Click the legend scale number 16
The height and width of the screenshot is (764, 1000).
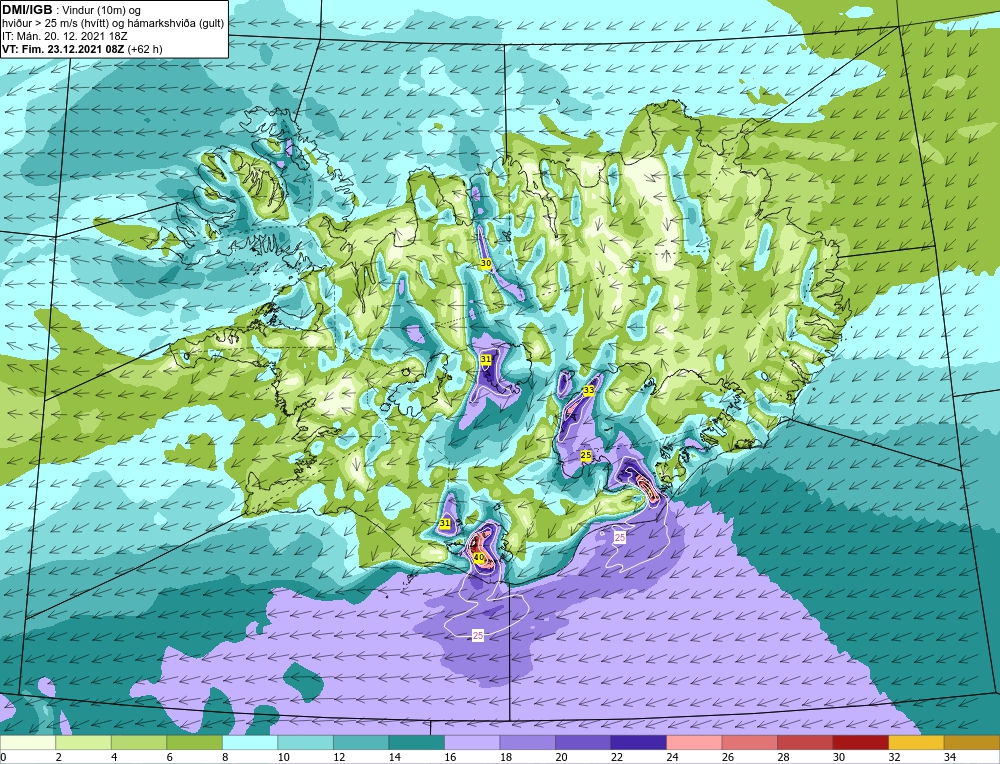click(450, 758)
